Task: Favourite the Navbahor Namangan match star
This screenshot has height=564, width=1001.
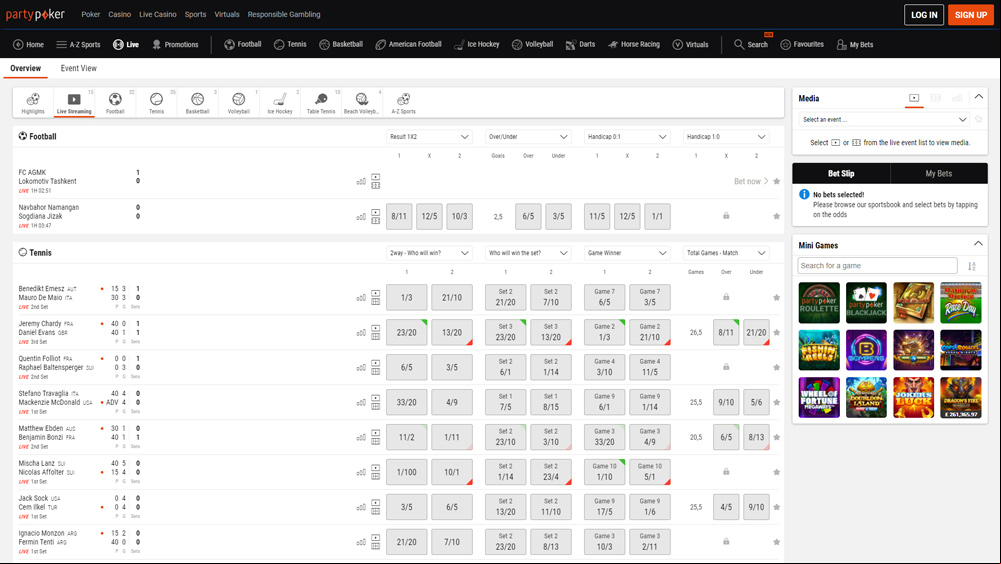Action: point(776,217)
